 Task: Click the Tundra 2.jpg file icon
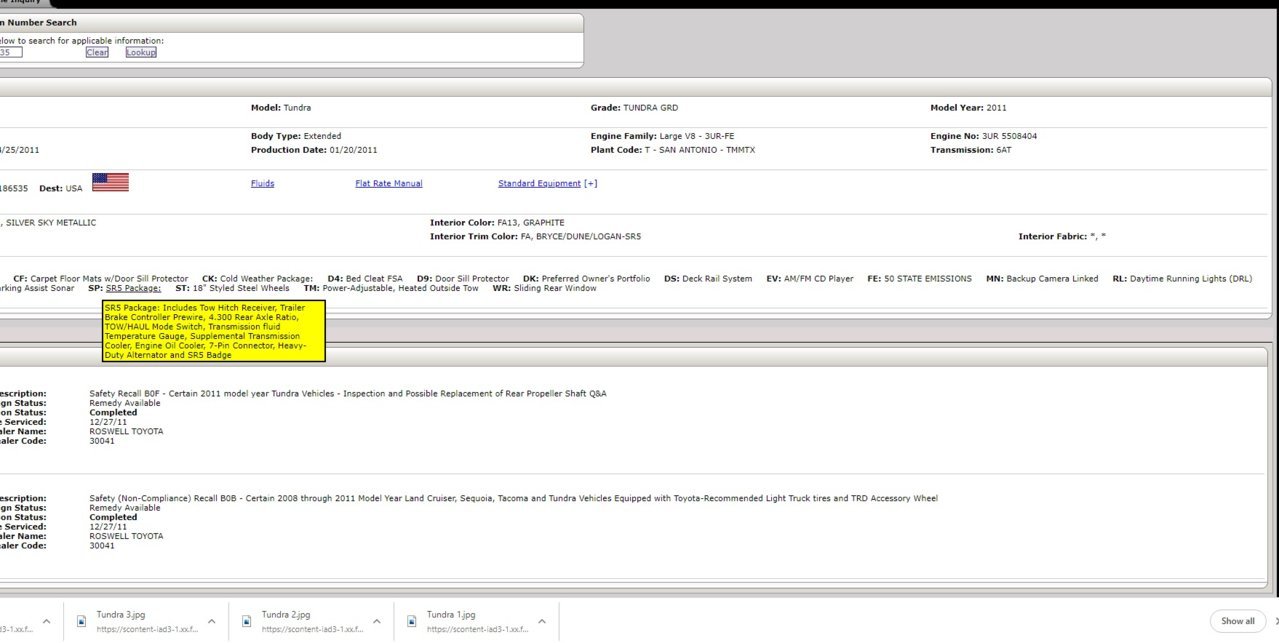tap(246, 621)
